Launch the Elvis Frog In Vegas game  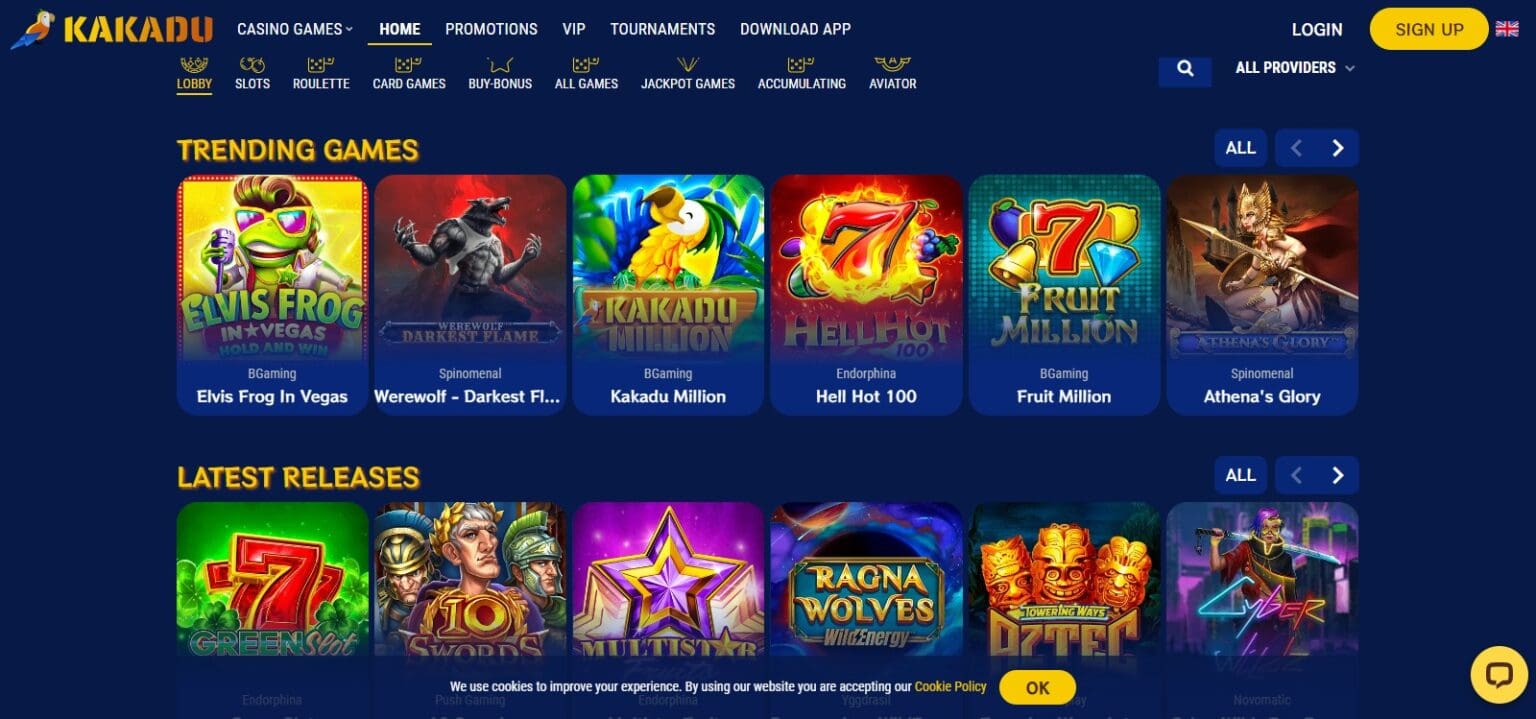[272, 295]
